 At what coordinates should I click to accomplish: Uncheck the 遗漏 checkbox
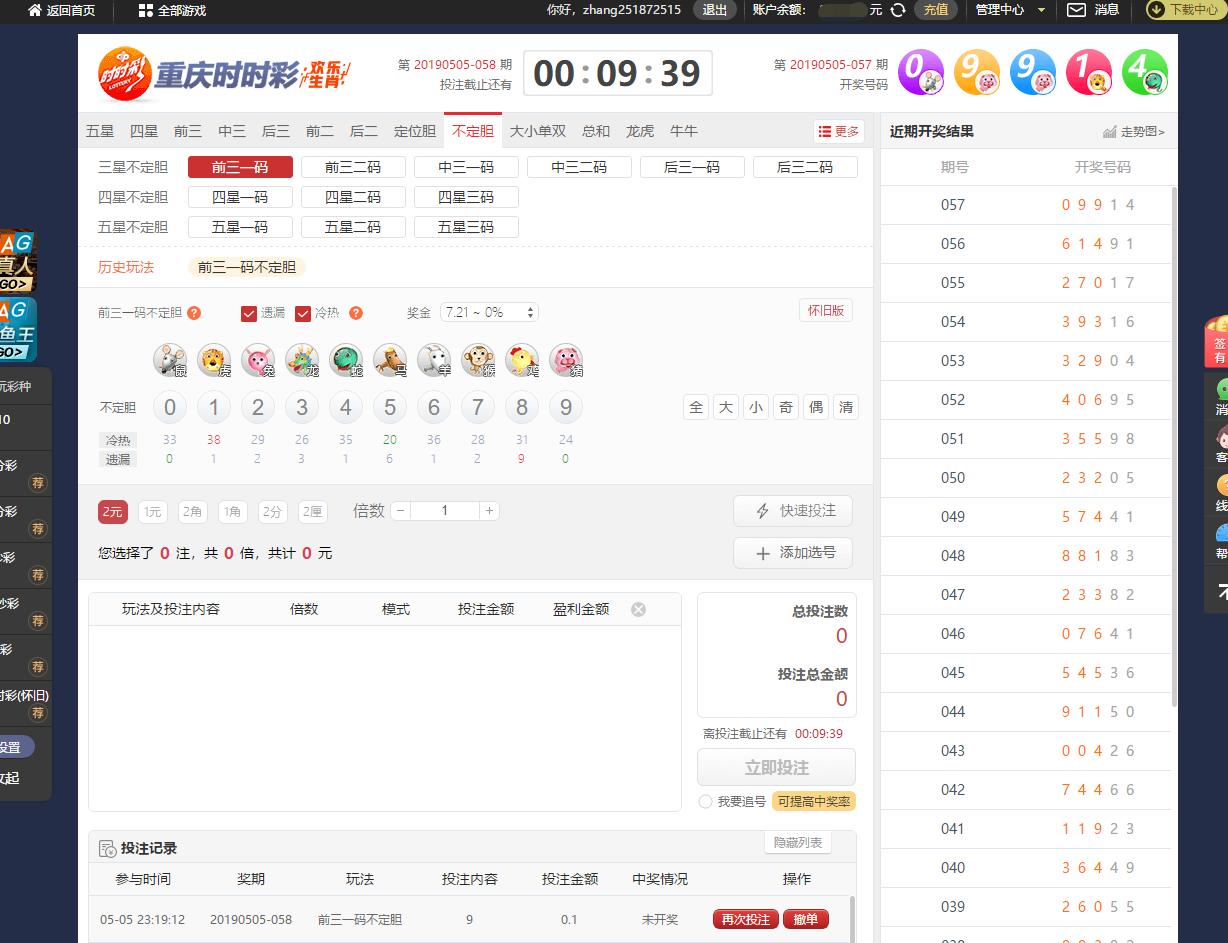pyautogui.click(x=249, y=313)
